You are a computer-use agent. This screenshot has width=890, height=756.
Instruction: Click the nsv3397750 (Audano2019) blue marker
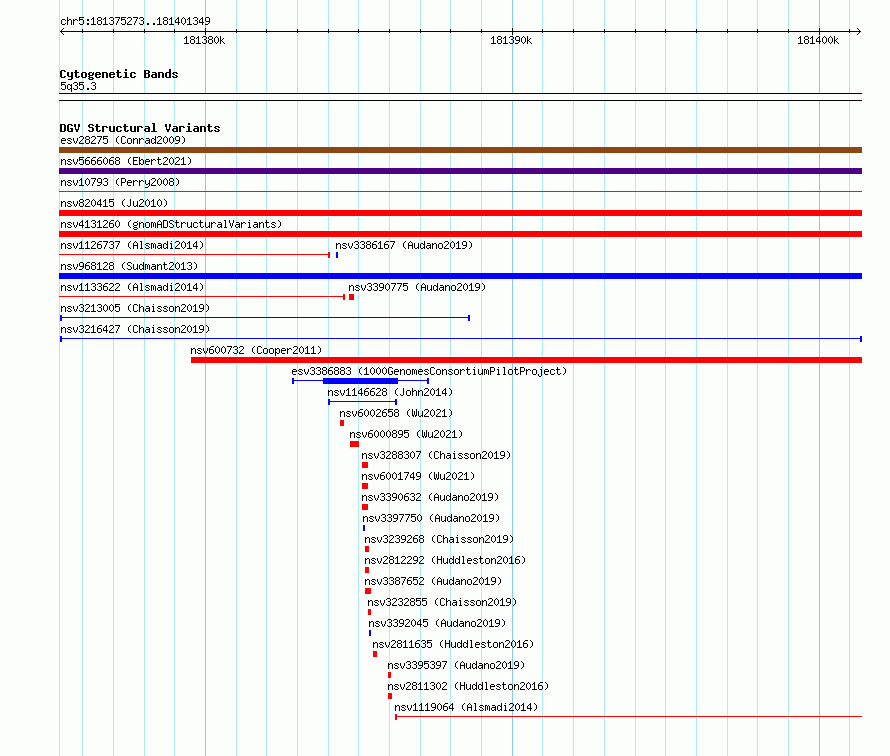(x=364, y=528)
